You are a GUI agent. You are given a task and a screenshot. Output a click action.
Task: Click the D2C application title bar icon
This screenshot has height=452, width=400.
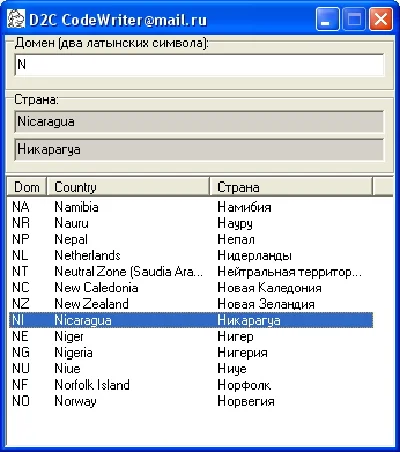16,19
